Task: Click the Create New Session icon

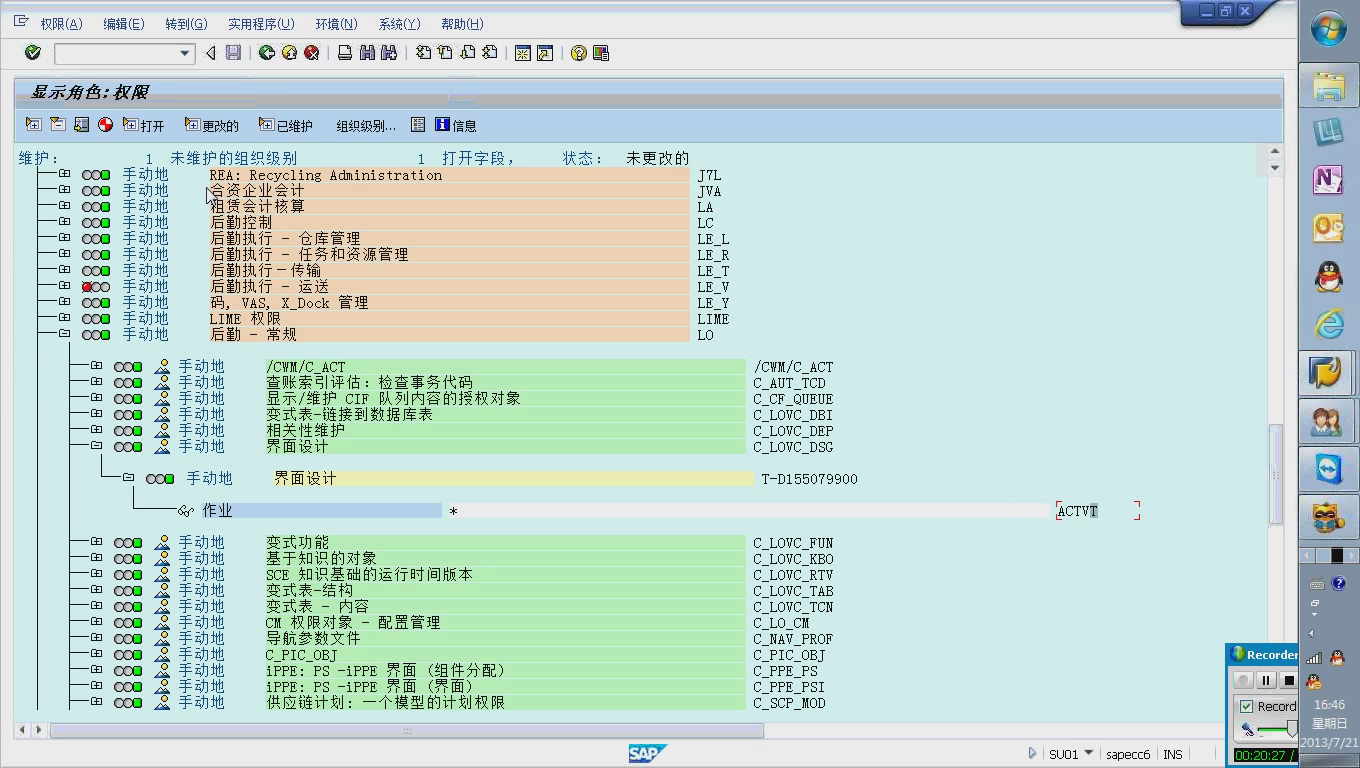Action: tap(523, 53)
